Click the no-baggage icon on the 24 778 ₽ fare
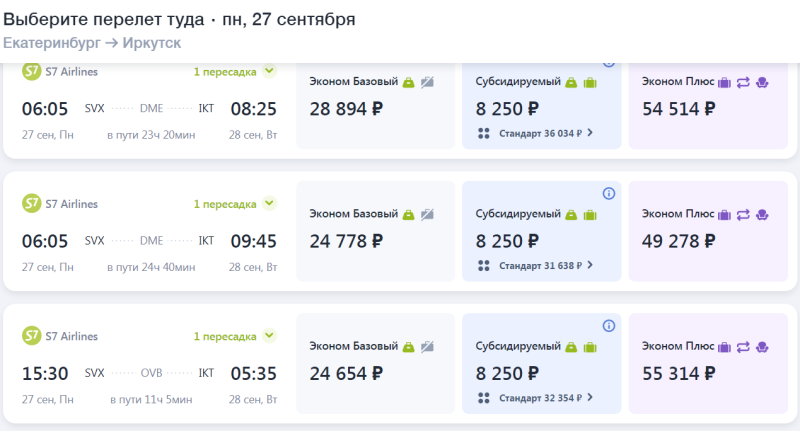 pyautogui.click(x=427, y=214)
